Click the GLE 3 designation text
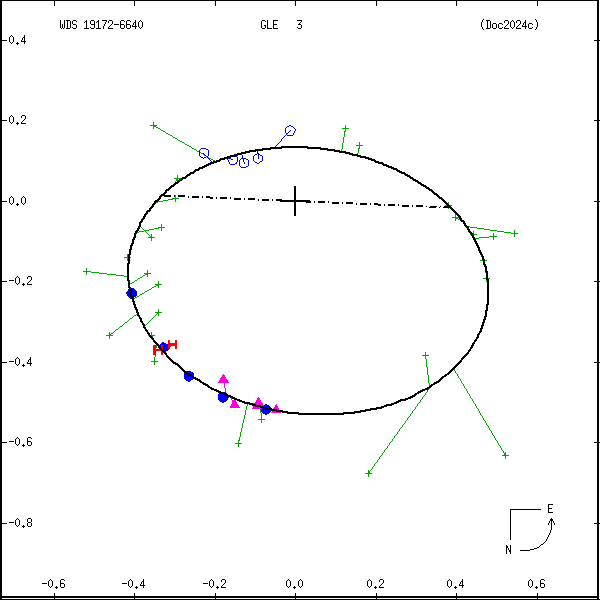Screen dimensions: 600x600 (x=274, y=24)
